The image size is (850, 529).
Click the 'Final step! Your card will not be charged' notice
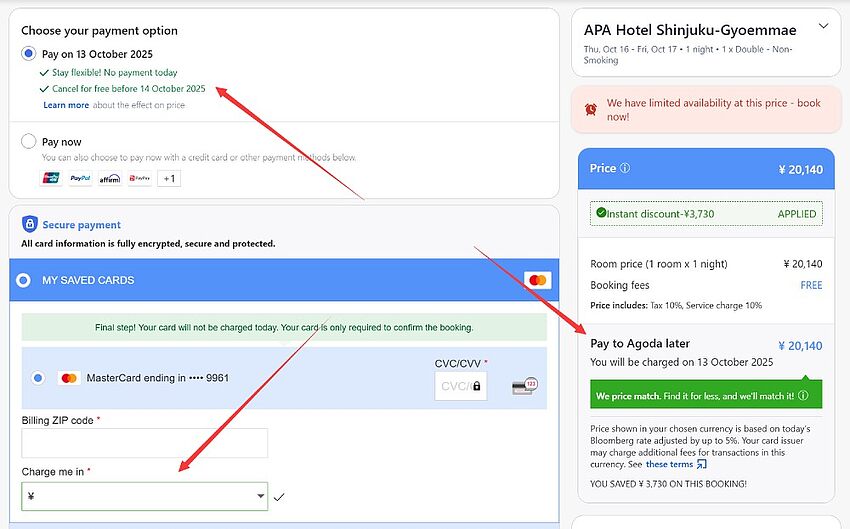pyautogui.click(x=284, y=327)
